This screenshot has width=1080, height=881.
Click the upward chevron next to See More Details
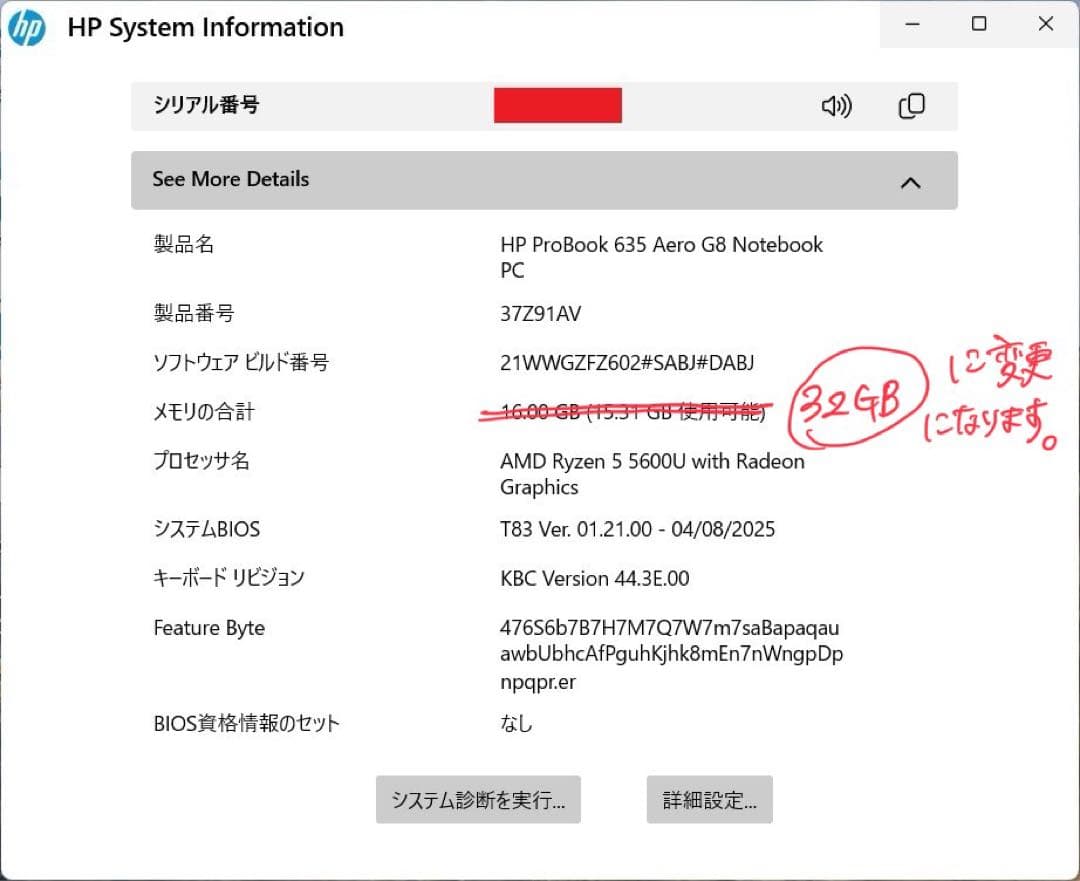click(x=910, y=182)
